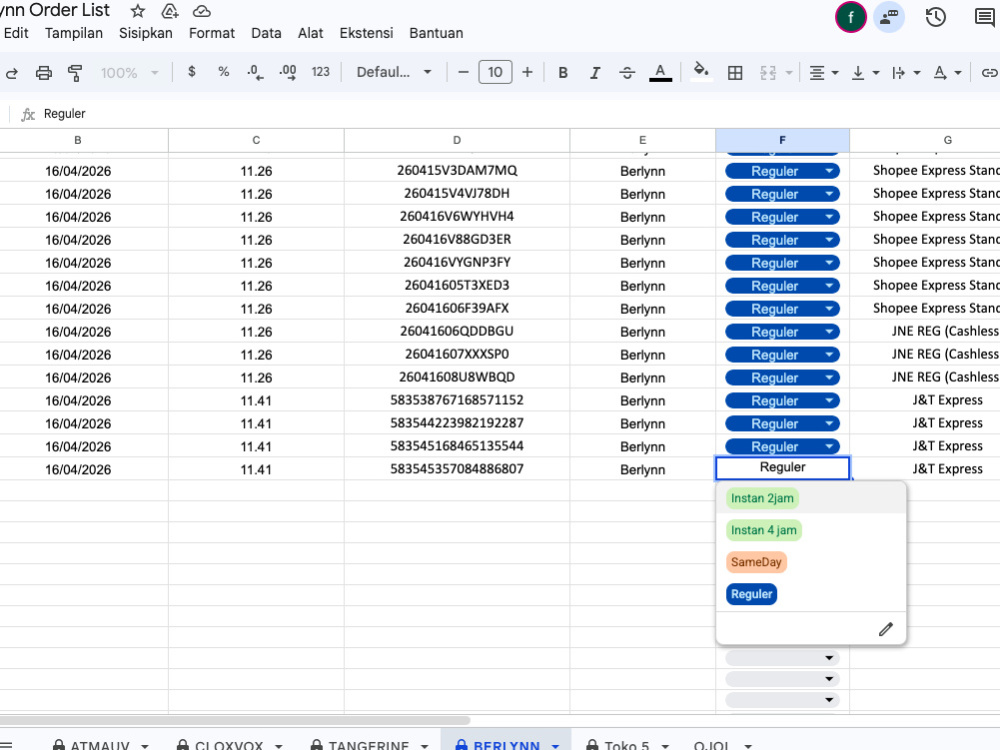
Task: Open the BERLYNN tab options arrow
Action: (555, 745)
